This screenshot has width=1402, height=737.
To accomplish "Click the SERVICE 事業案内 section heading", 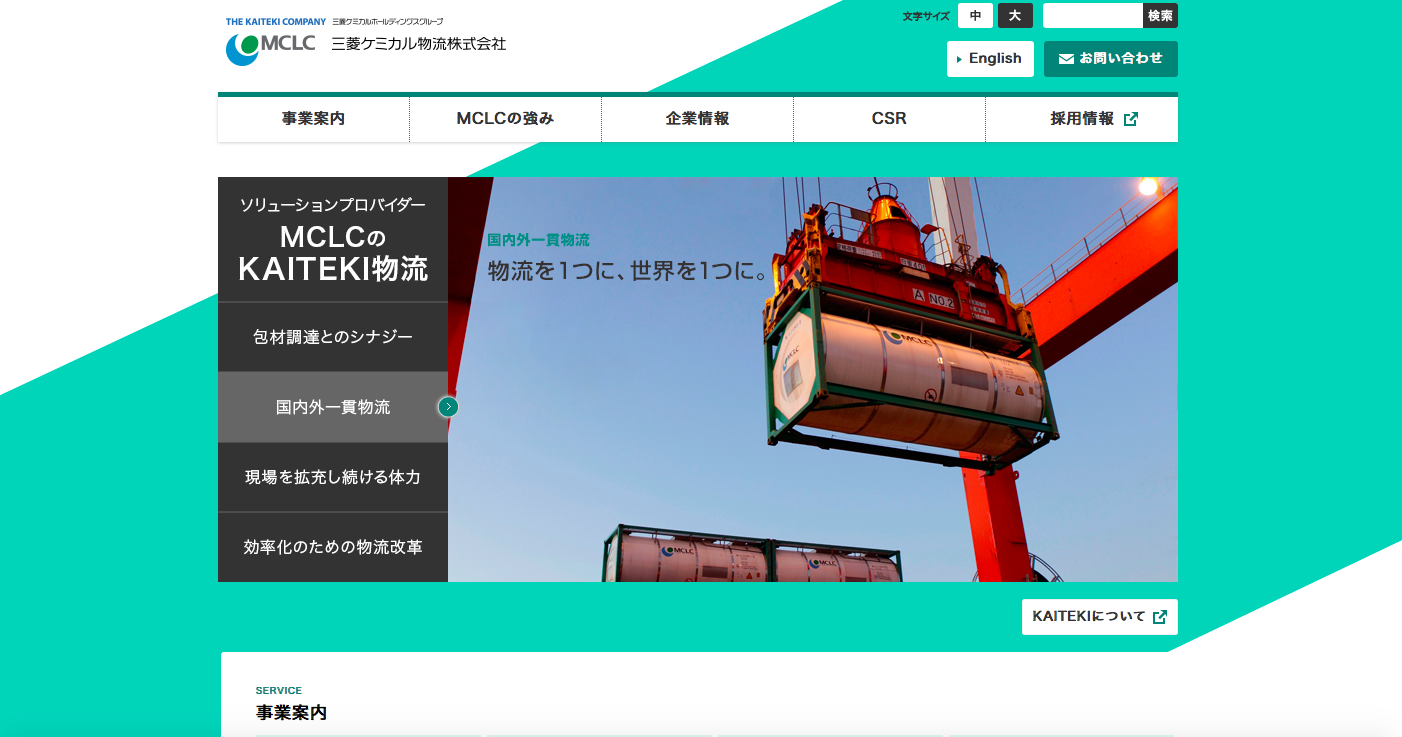I will pos(291,704).
